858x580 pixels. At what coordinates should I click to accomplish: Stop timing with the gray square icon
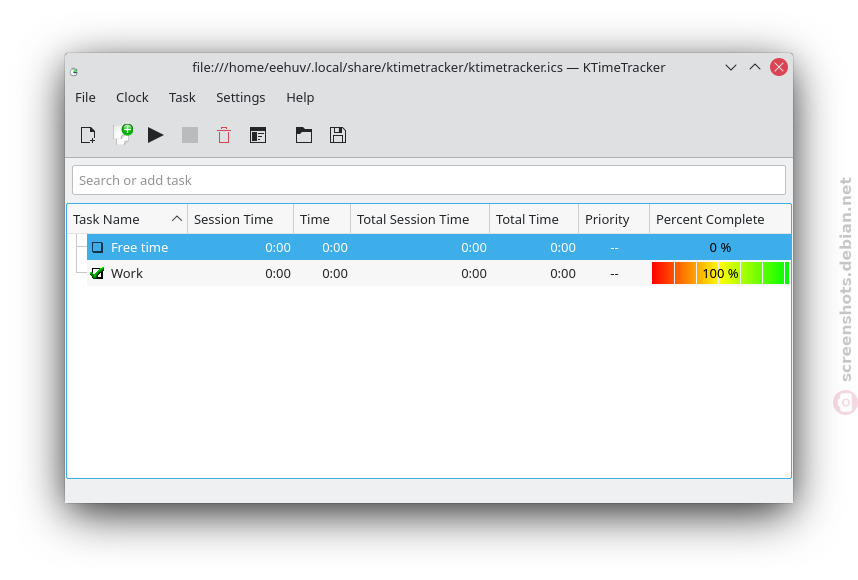coord(190,135)
